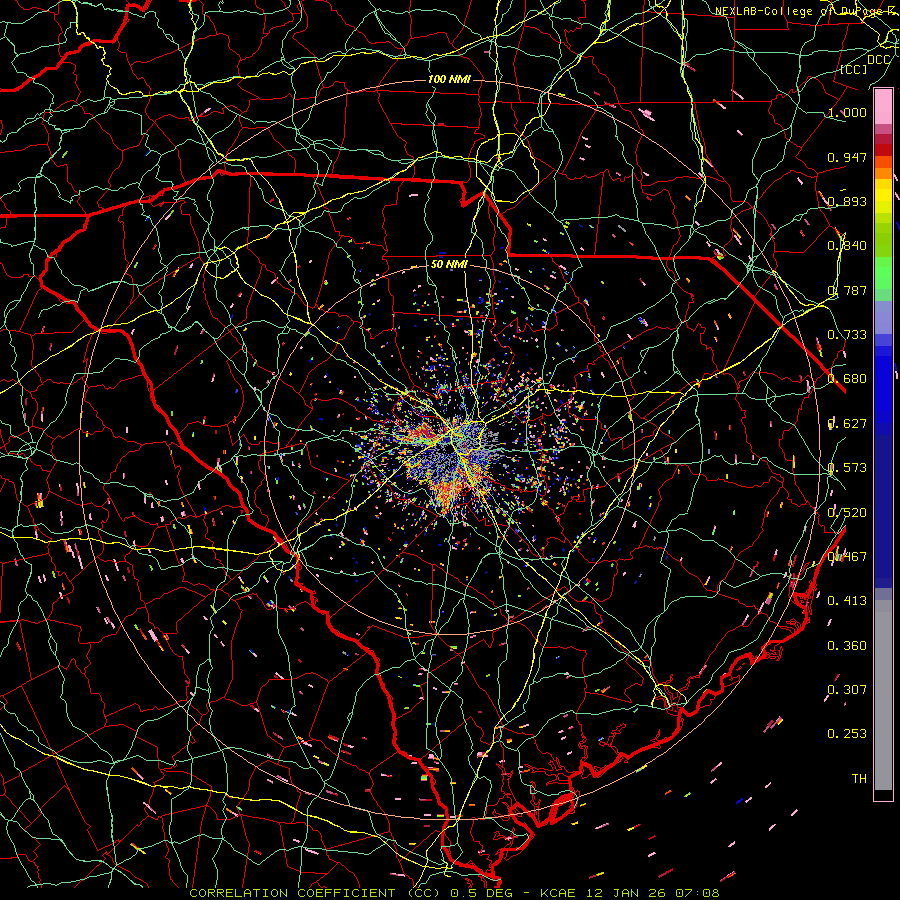This screenshot has height=900, width=900.
Task: Click the 100 NMI range ring label
Action: [x=449, y=79]
